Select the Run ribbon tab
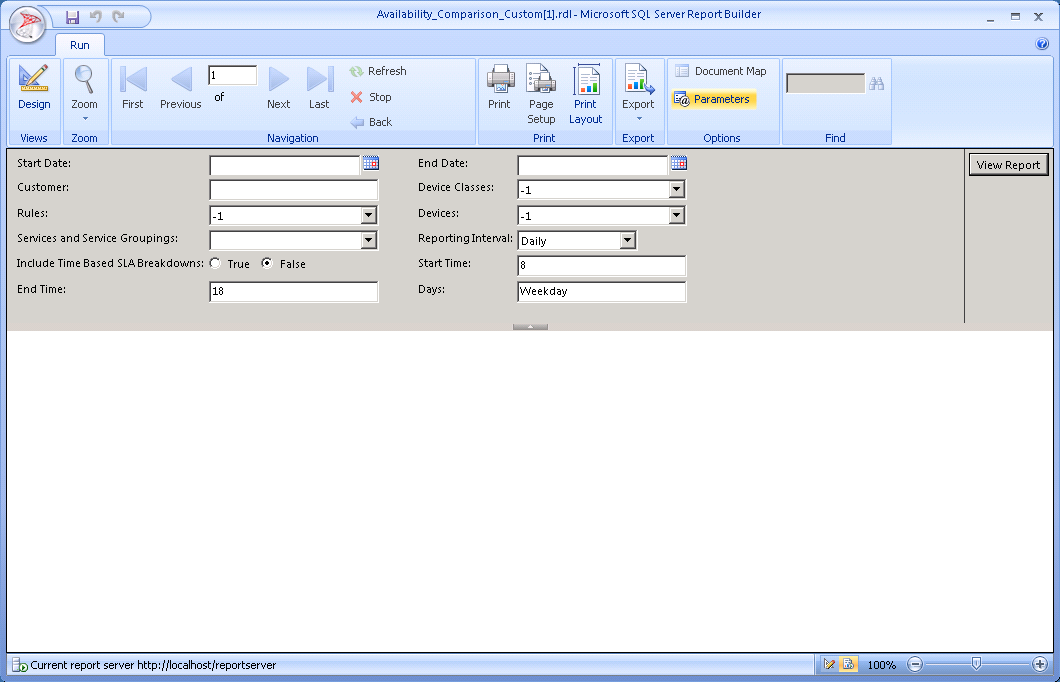 tap(80, 45)
